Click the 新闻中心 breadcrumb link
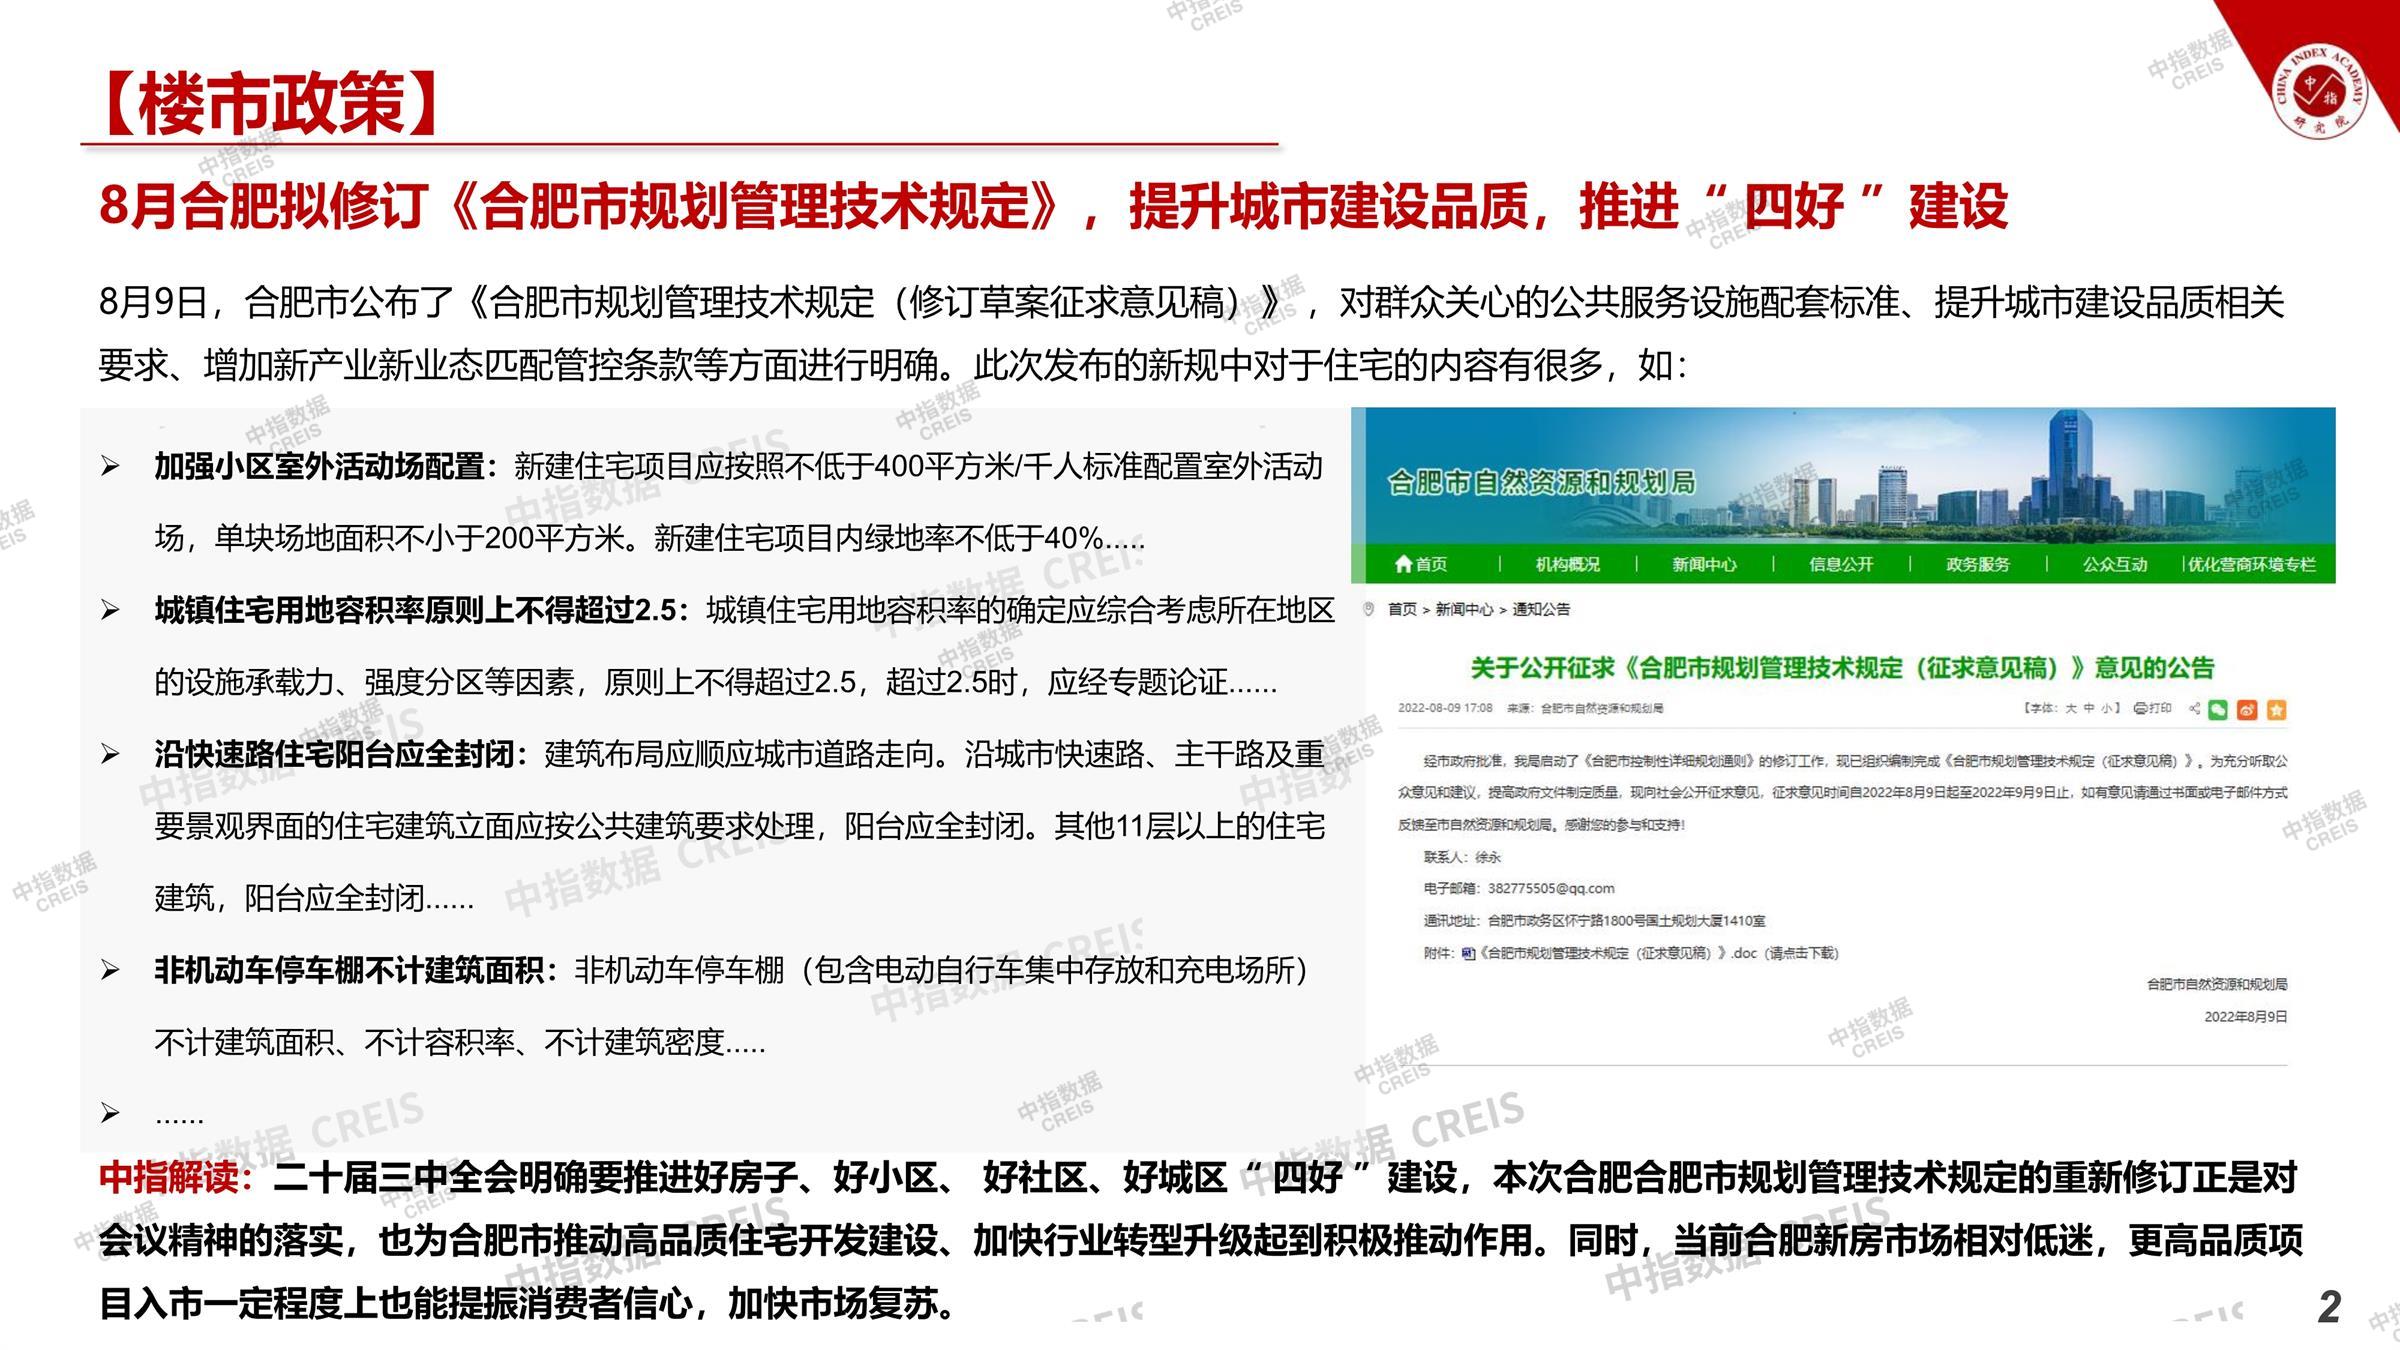This screenshot has height=1350, width=2400. [1464, 610]
